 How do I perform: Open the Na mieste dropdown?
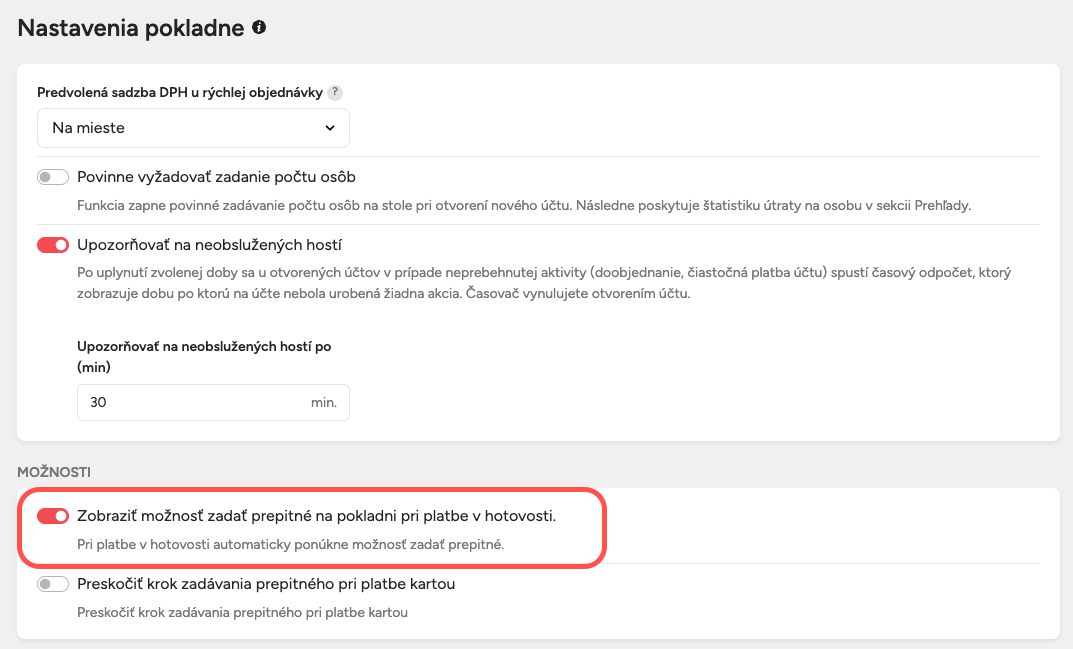(x=193, y=128)
